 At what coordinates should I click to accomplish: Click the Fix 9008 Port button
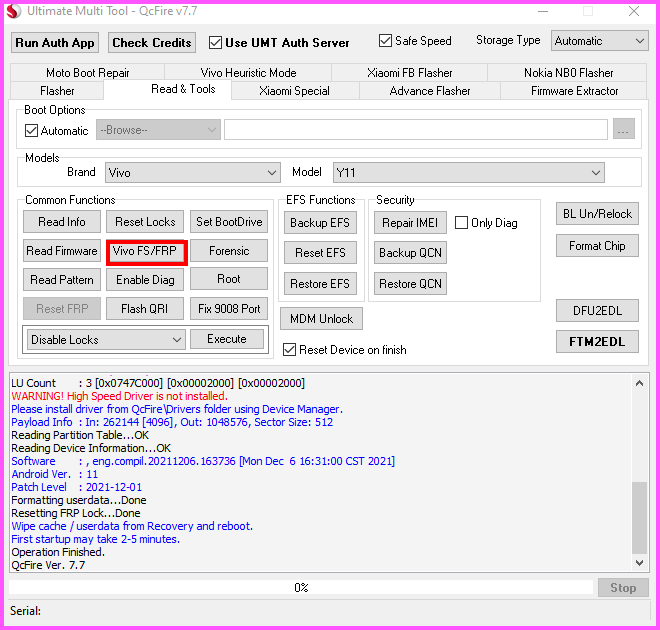[229, 309]
